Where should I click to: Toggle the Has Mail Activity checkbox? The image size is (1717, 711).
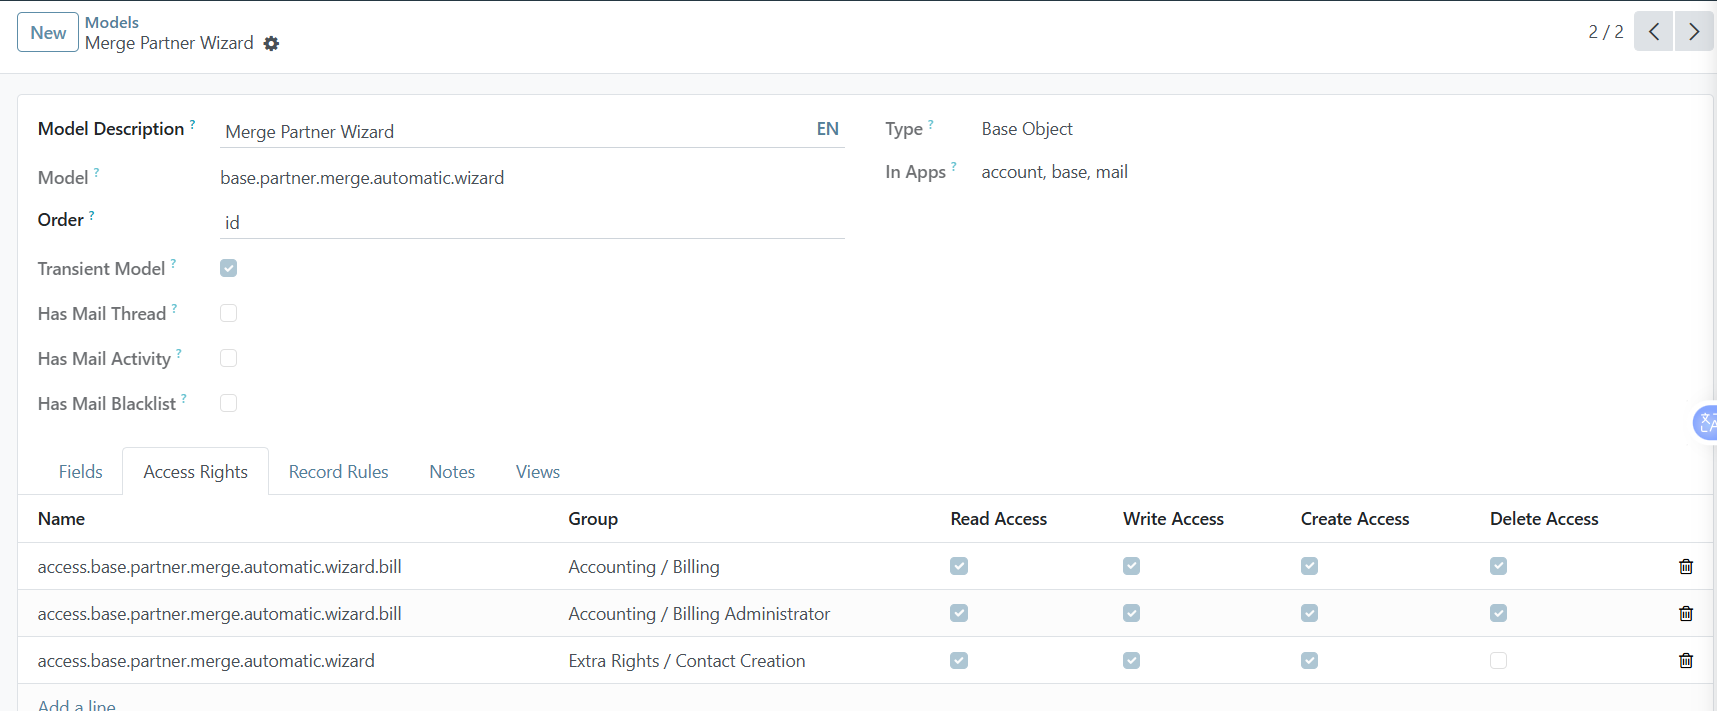point(229,358)
